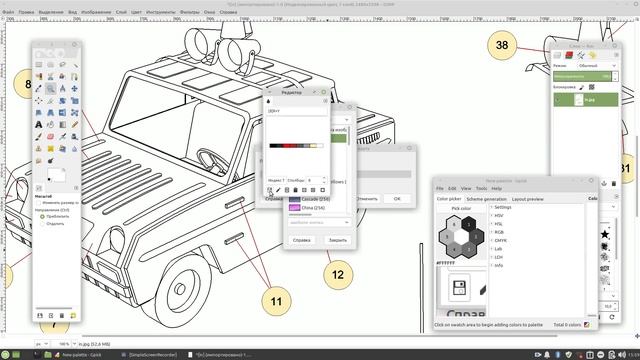Click refresh brushes icon
This screenshot has height=360, width=640.
[611, 317]
